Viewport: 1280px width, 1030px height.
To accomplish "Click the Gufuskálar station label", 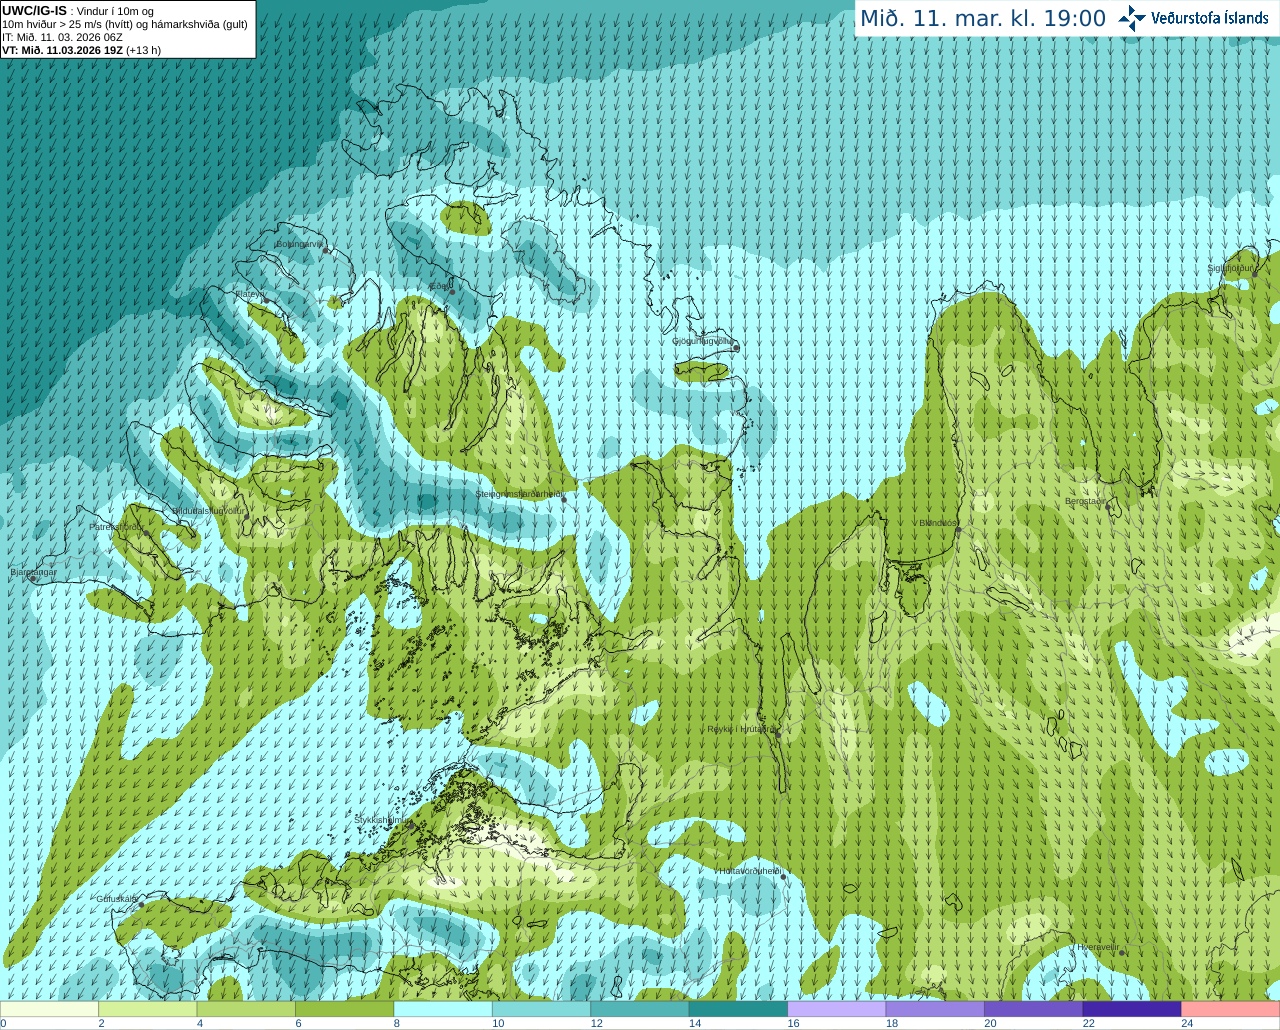I will point(117,899).
